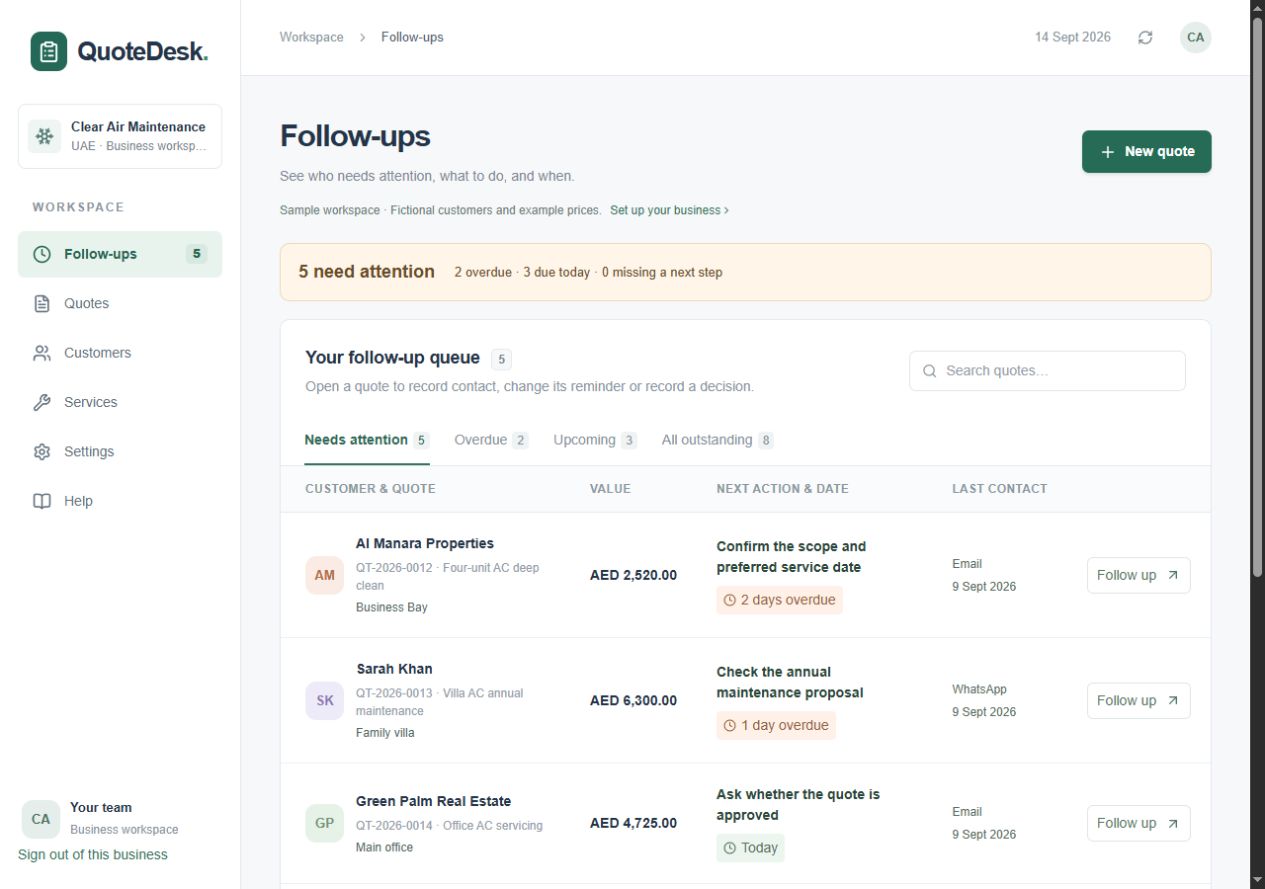Open Help in the sidebar
Viewport: 1265px width, 889px height.
tap(120, 501)
